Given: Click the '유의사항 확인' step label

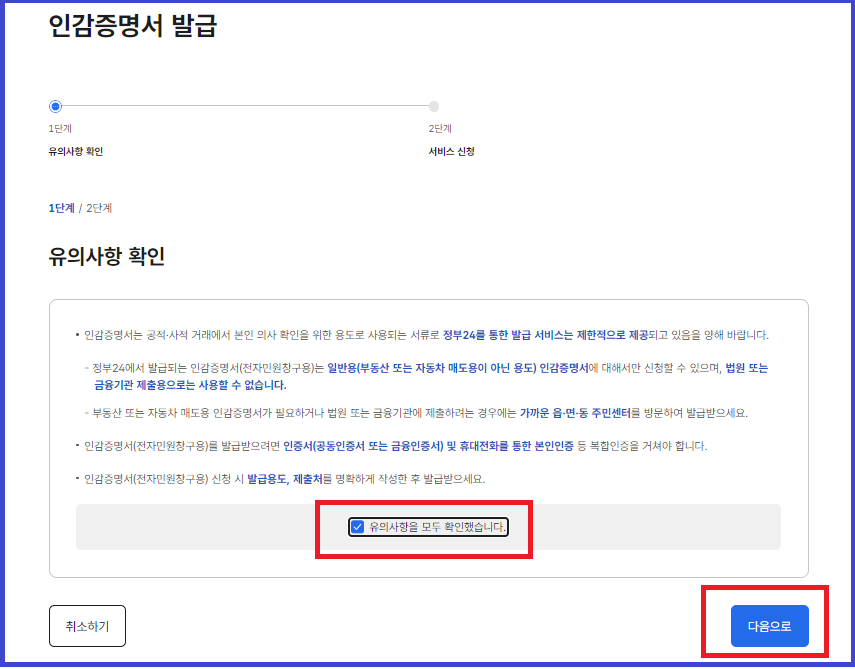Looking at the screenshot, I should [76, 152].
